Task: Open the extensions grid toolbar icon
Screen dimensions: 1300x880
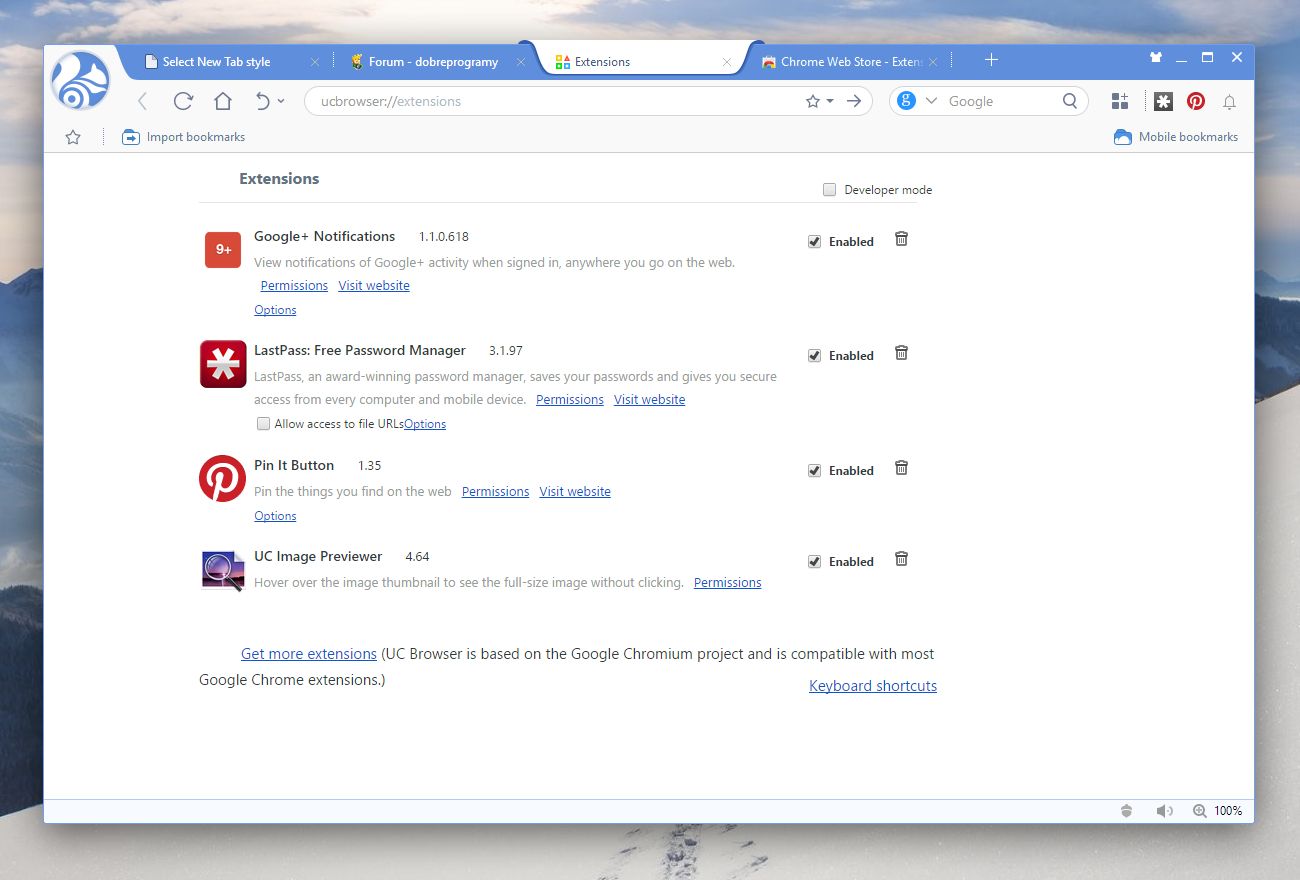Action: (1120, 101)
